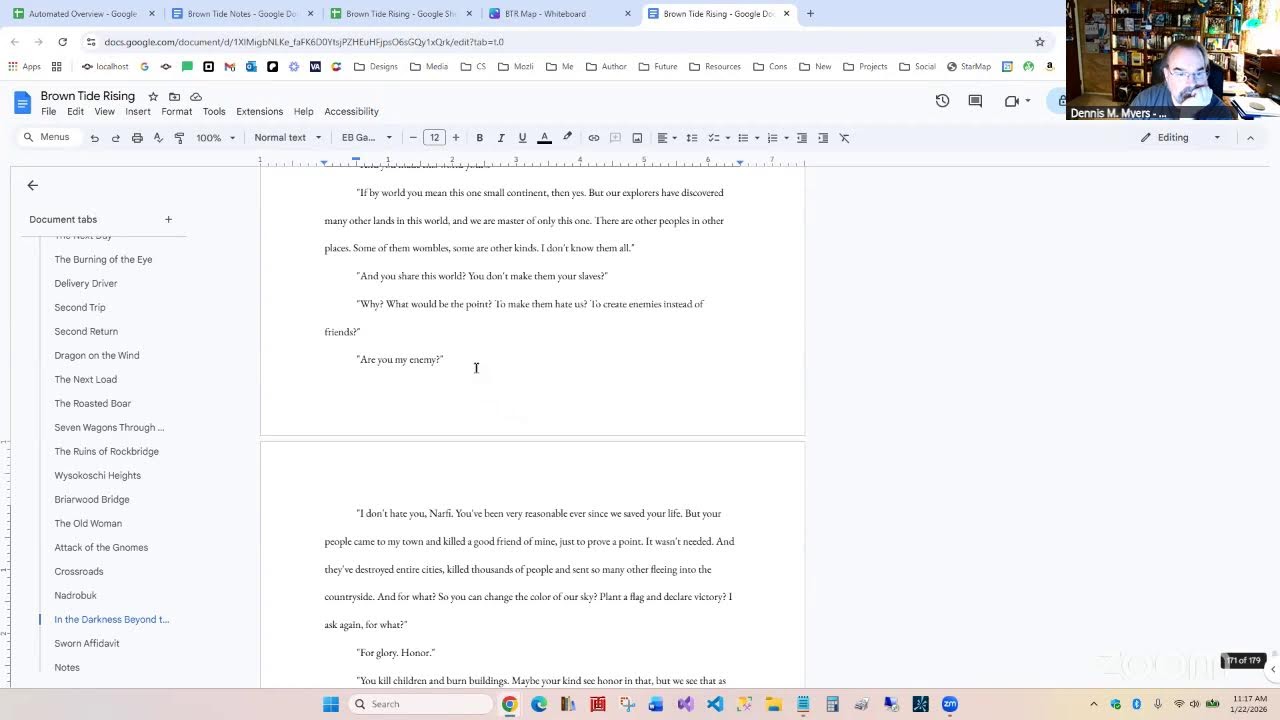Screen dimensions: 1280x720
Task: Open the Format menu
Action: (x=177, y=112)
